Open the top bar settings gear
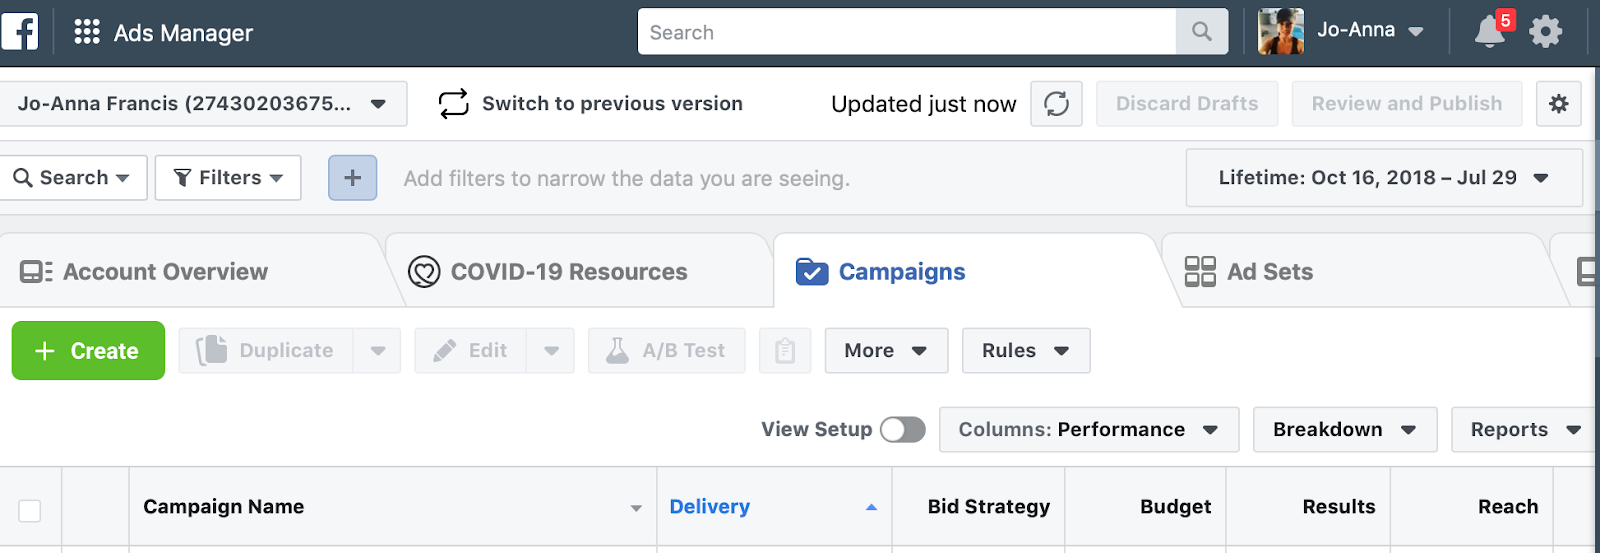This screenshot has height=553, width=1600. click(1546, 32)
